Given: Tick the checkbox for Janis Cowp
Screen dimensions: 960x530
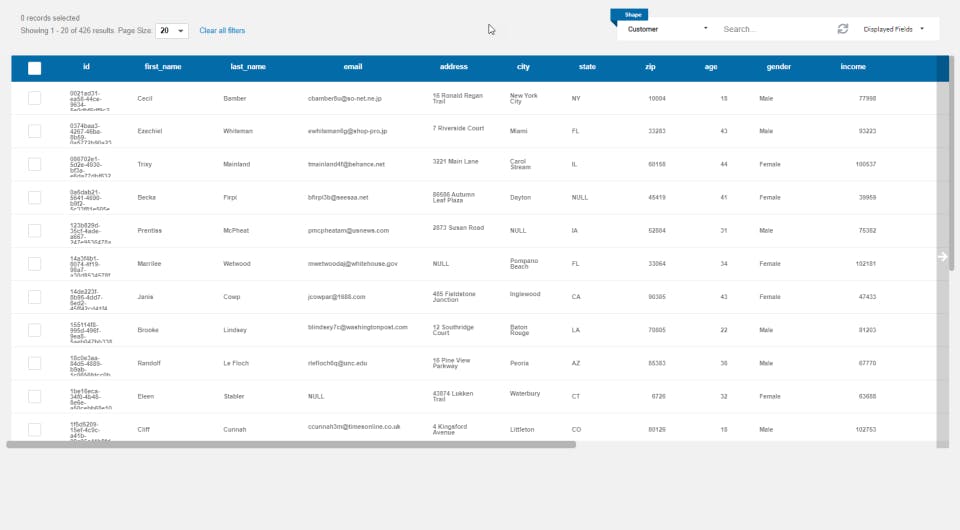Looking at the screenshot, I should 34,297.
